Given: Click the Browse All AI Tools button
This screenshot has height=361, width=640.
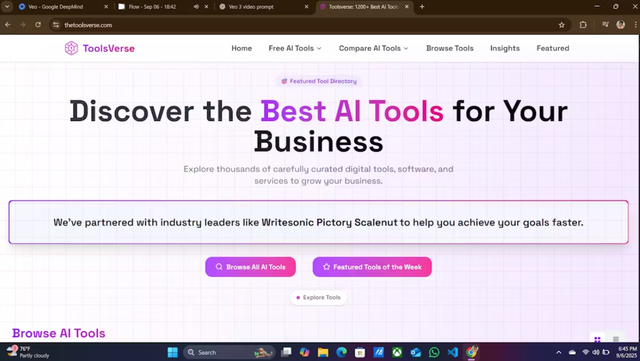Looking at the screenshot, I should [x=250, y=267].
